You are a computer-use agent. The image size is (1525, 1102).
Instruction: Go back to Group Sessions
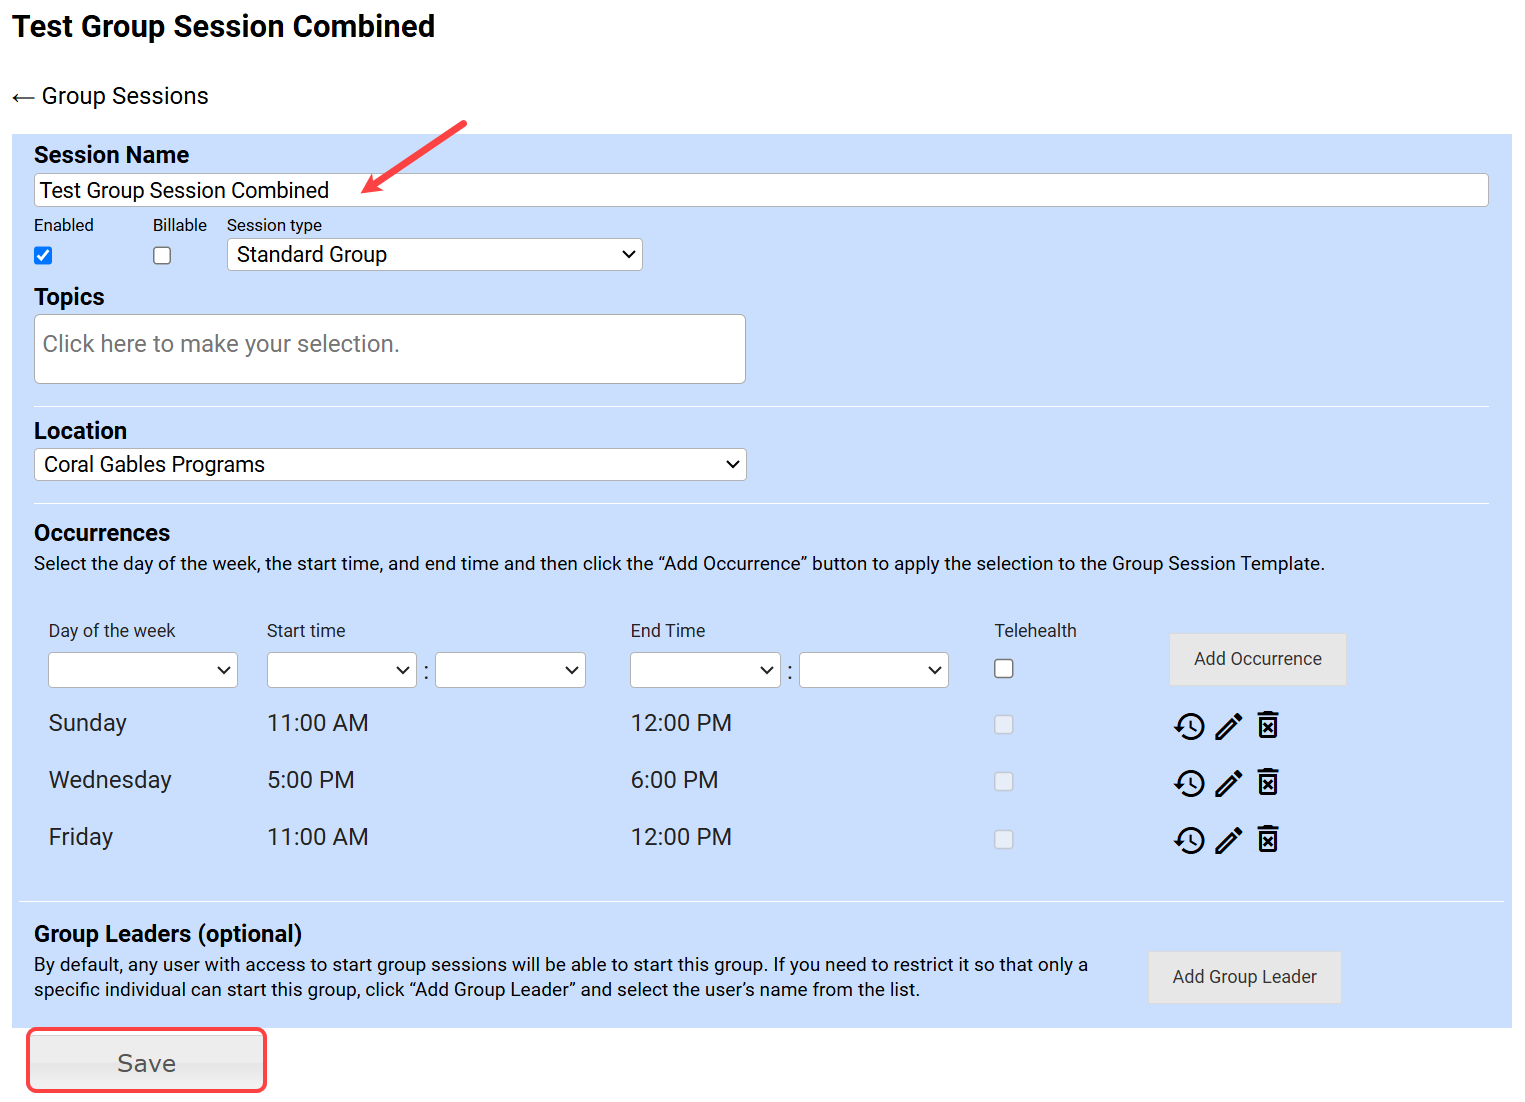pyautogui.click(x=111, y=96)
